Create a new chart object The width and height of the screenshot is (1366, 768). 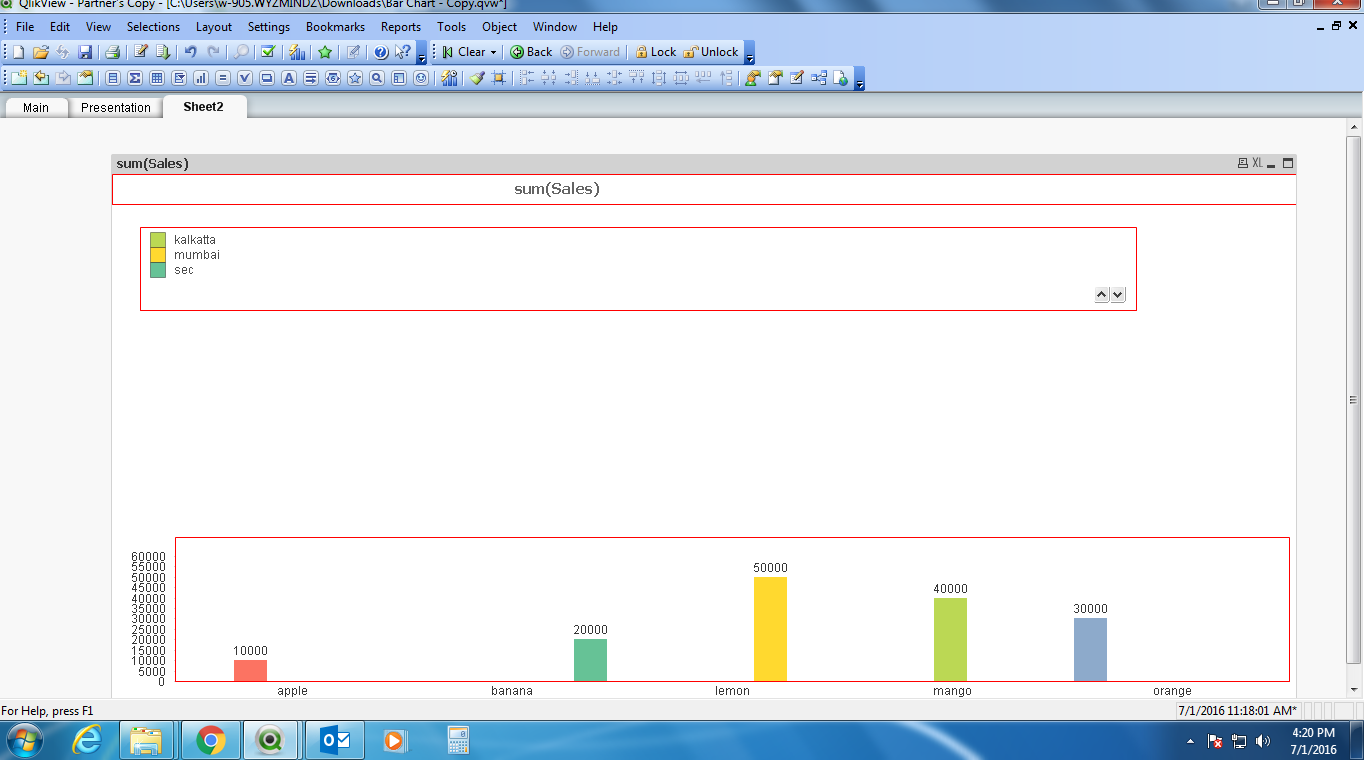click(201, 78)
